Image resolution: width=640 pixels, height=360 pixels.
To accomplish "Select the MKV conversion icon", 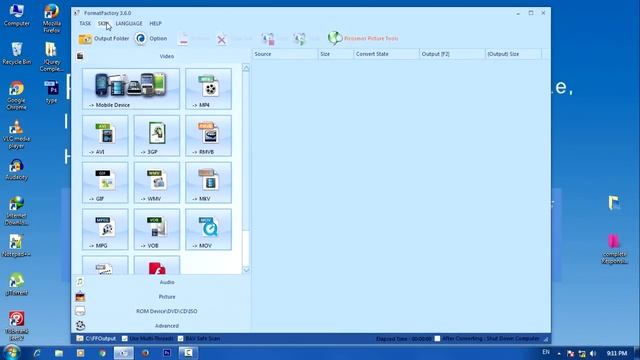I will [208, 182].
